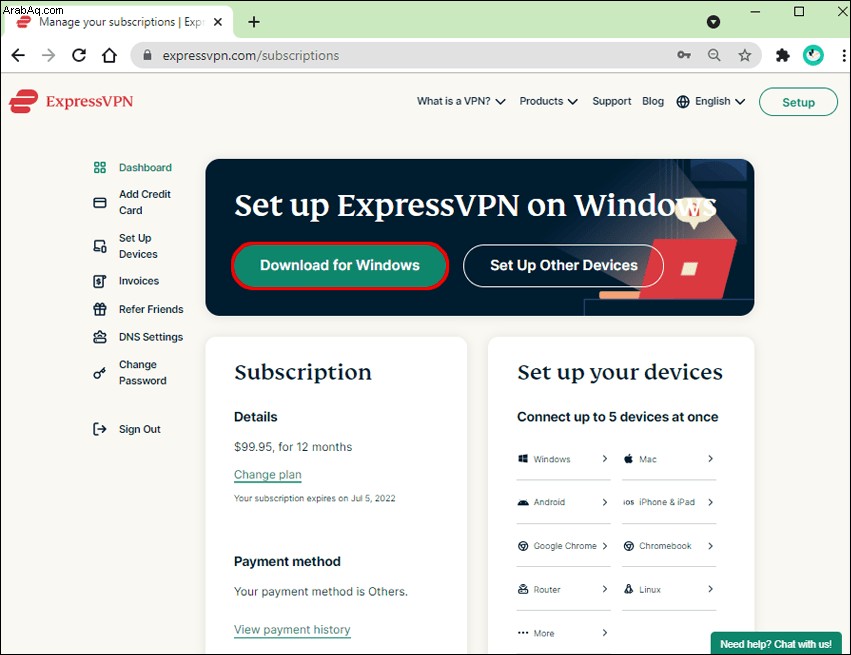Click the Android device icon

pos(523,503)
